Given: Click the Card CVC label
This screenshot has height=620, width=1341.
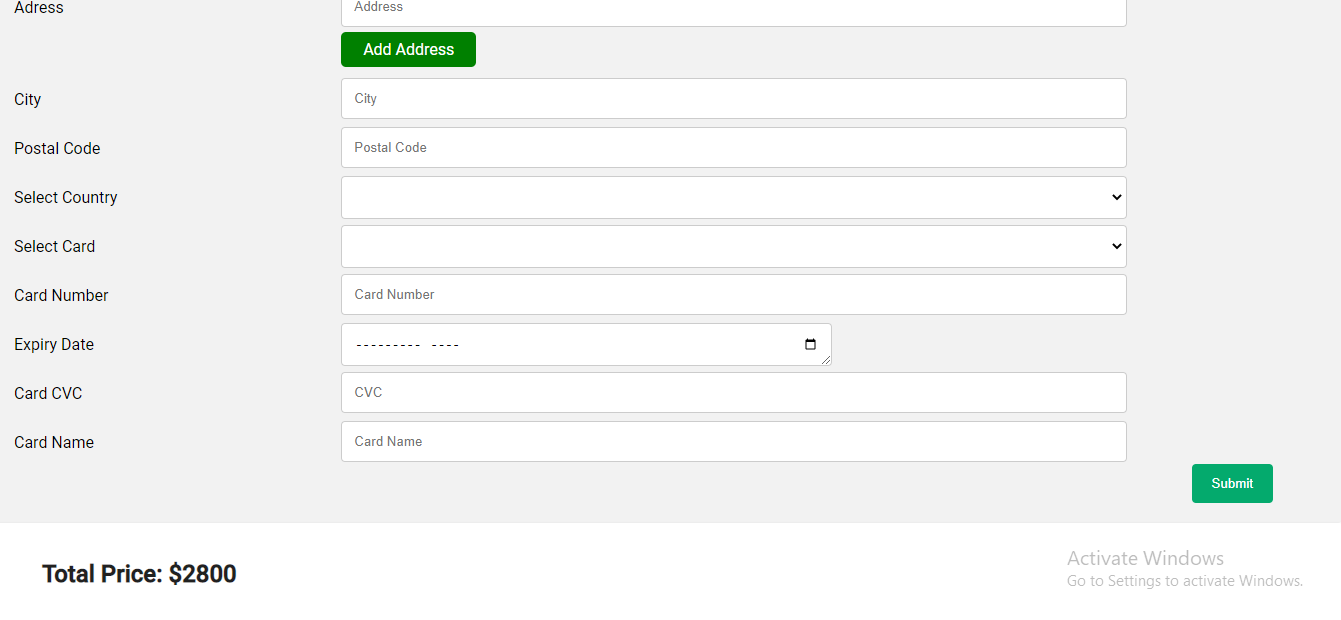Looking at the screenshot, I should [48, 393].
